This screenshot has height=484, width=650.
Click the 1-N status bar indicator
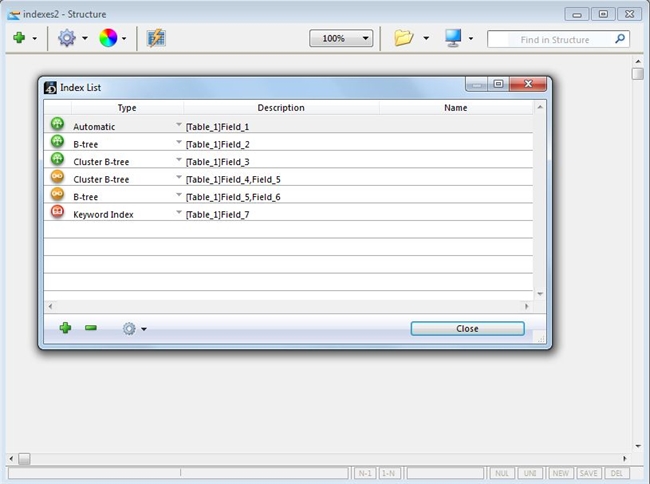point(388,473)
